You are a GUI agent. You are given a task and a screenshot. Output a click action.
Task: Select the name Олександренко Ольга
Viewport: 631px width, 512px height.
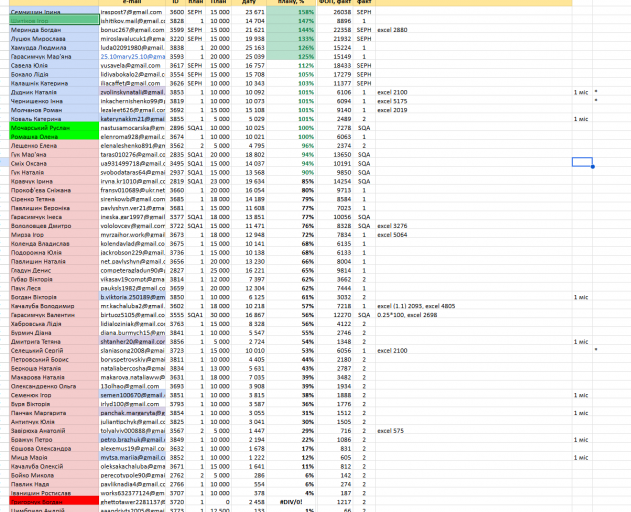click(54, 386)
